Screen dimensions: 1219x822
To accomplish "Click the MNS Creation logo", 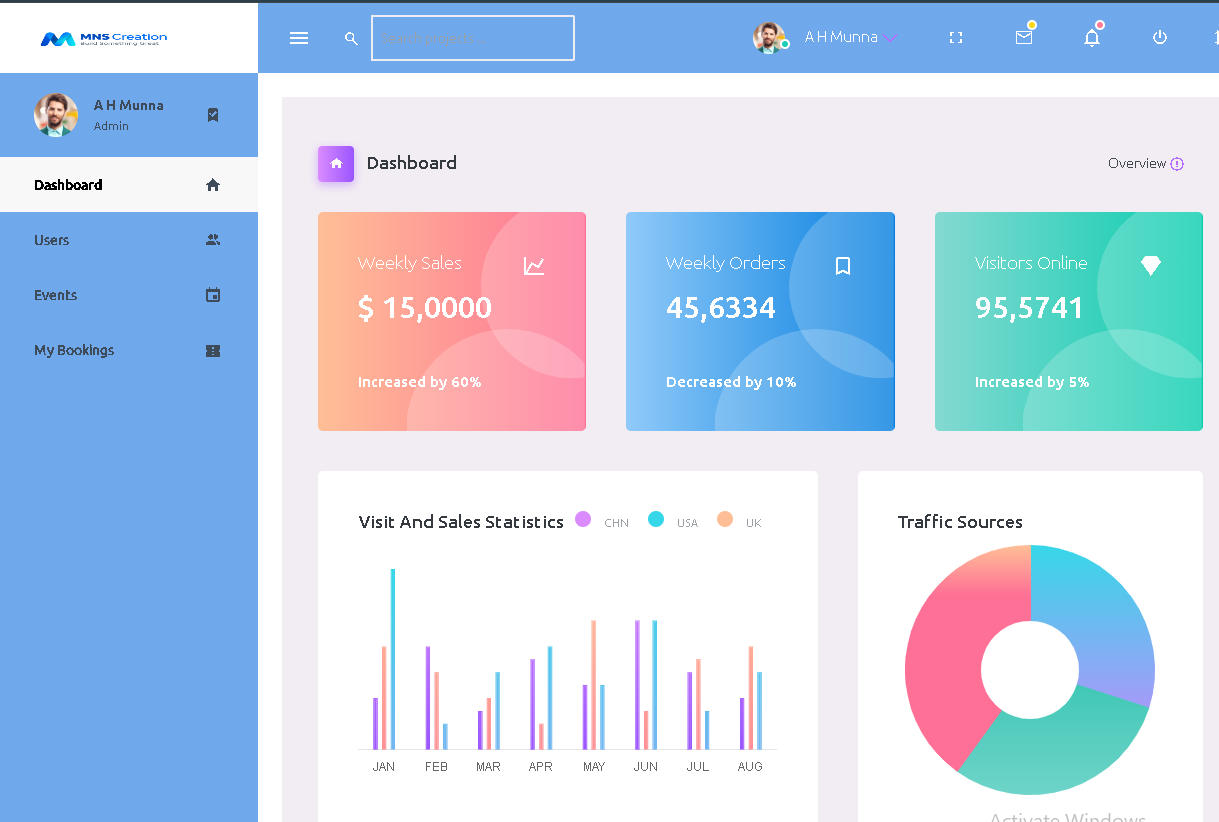I will 104,39.
